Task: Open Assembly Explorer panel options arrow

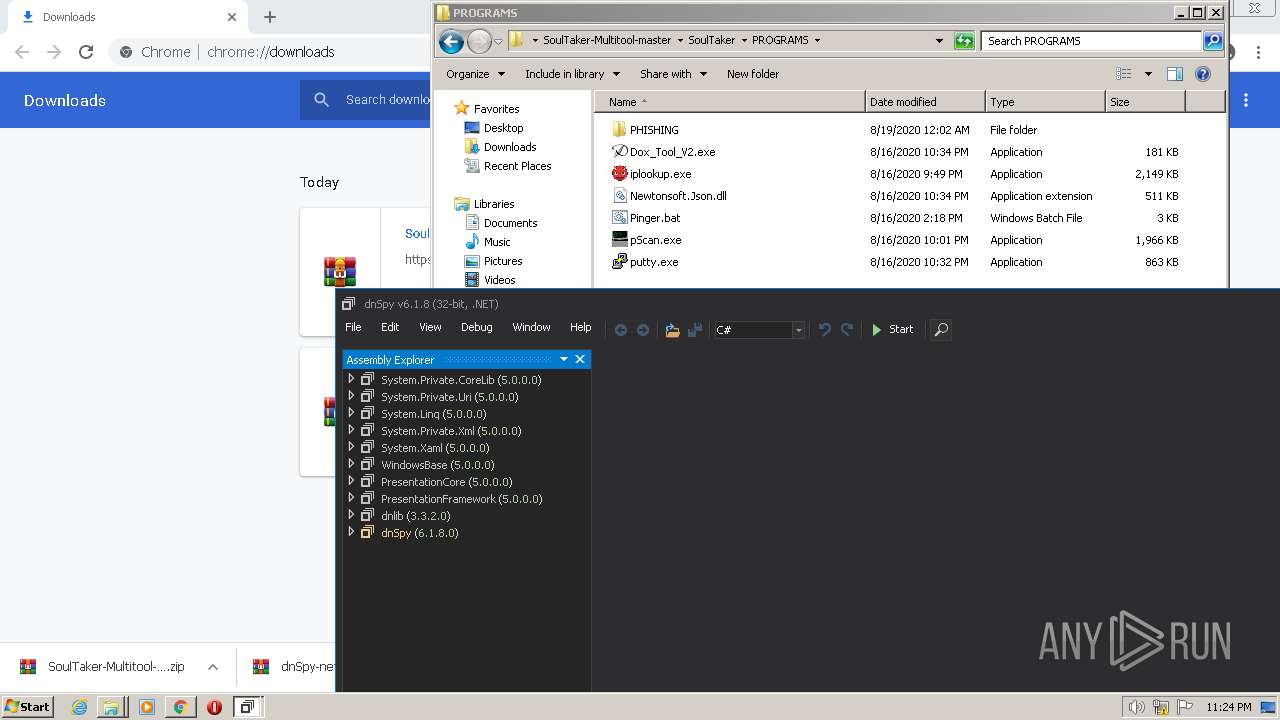Action: (x=564, y=359)
